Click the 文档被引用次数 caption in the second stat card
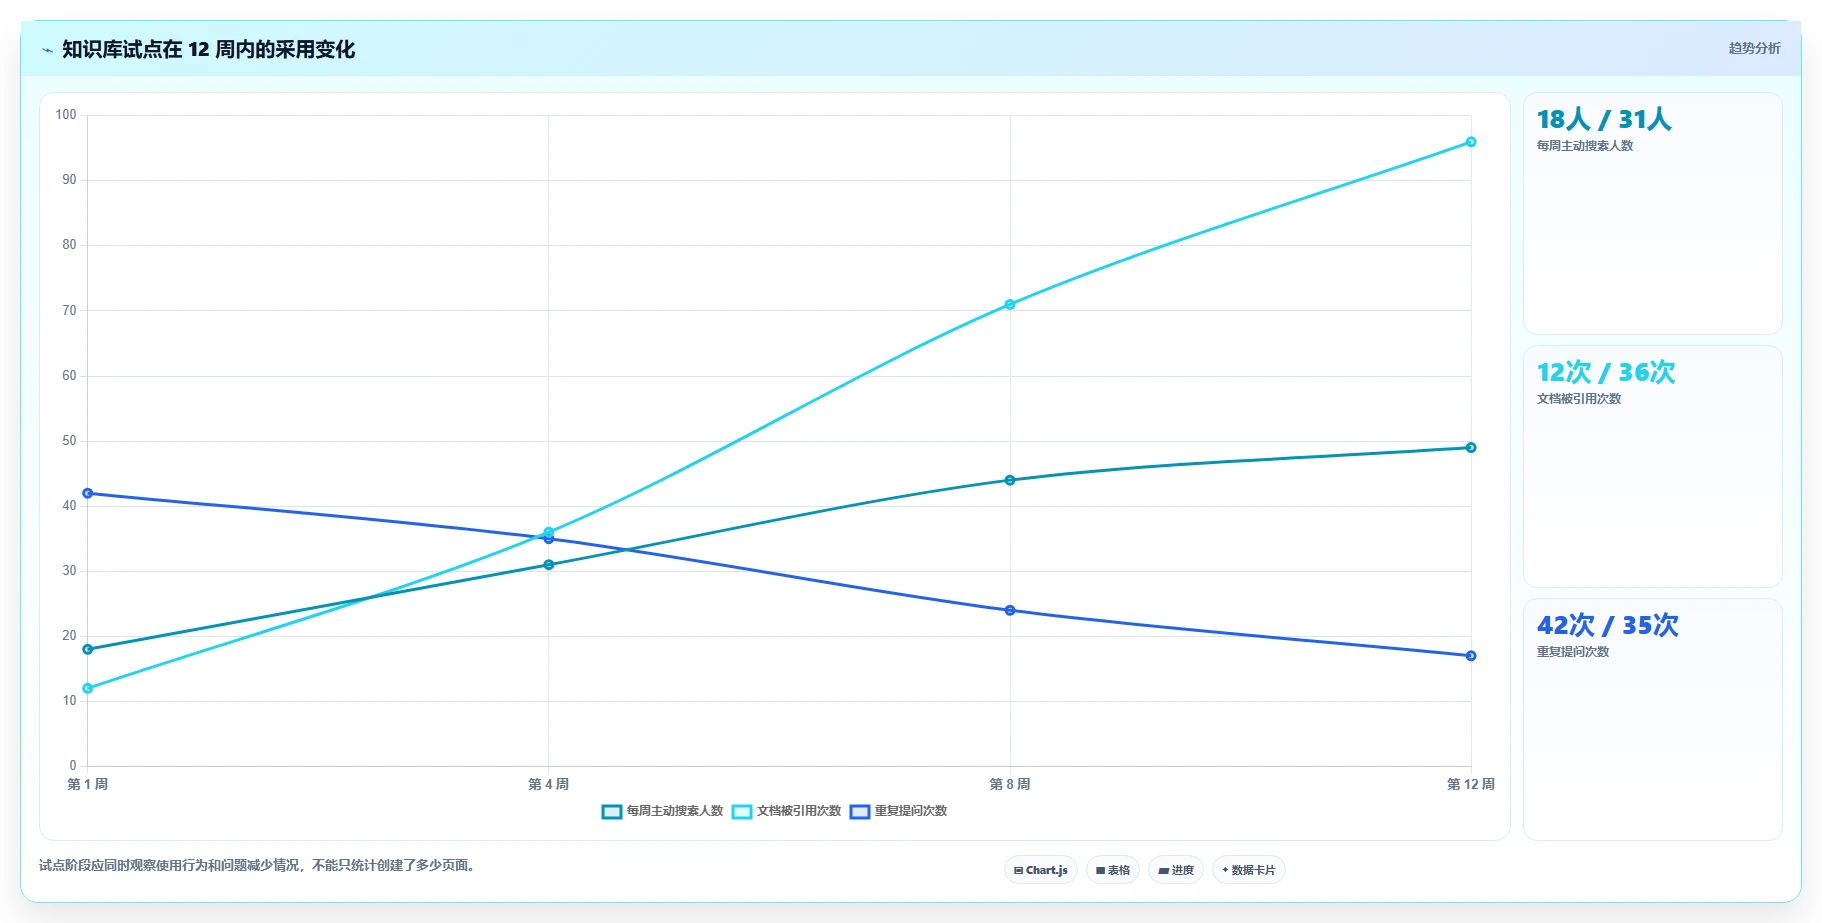The image size is (1822, 923). tap(1579, 399)
